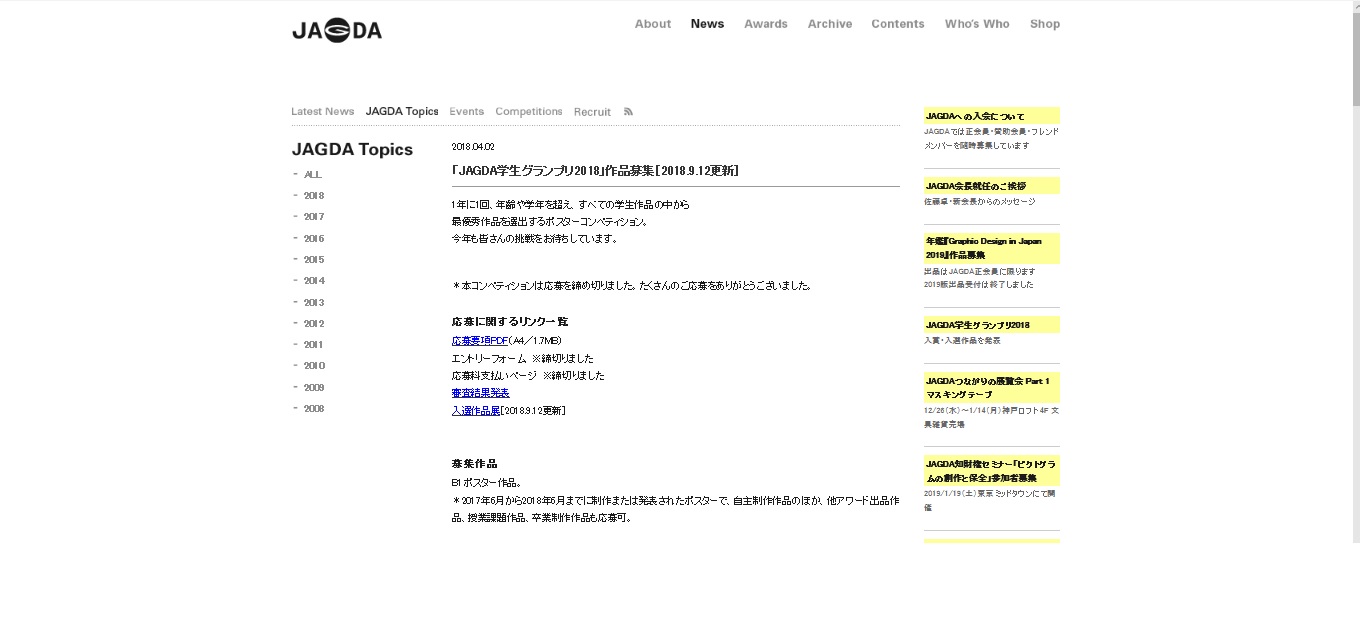Filter topics by year 2015
This screenshot has width=1360, height=630.
tap(314, 260)
